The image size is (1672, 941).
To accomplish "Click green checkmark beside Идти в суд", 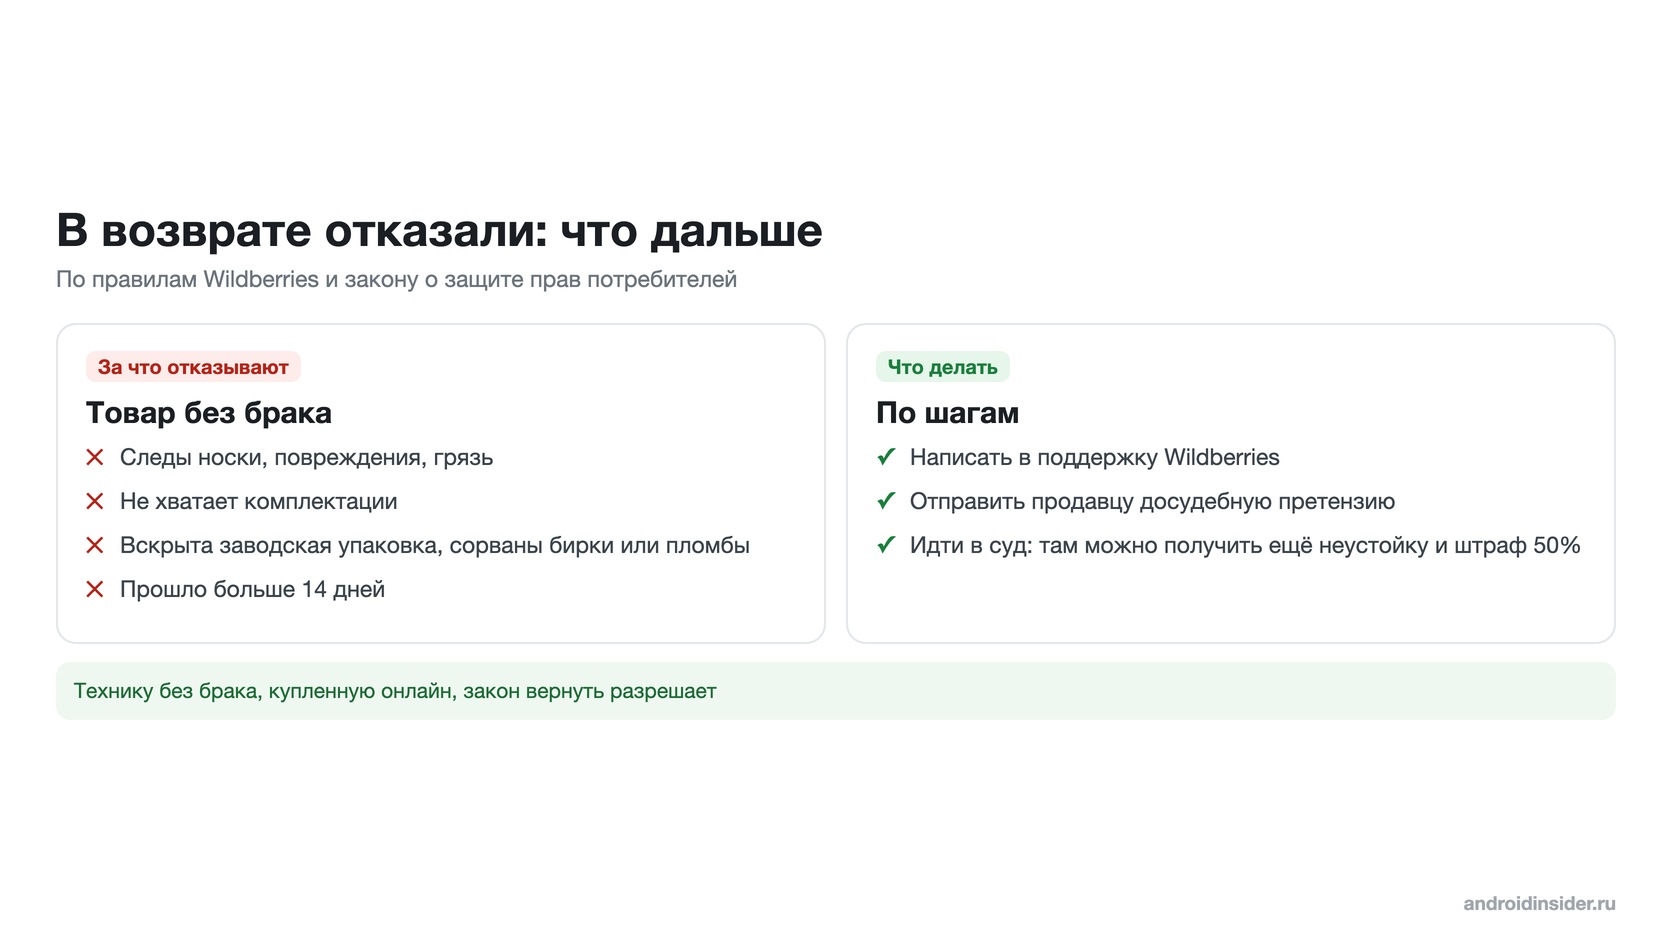I will (x=886, y=545).
